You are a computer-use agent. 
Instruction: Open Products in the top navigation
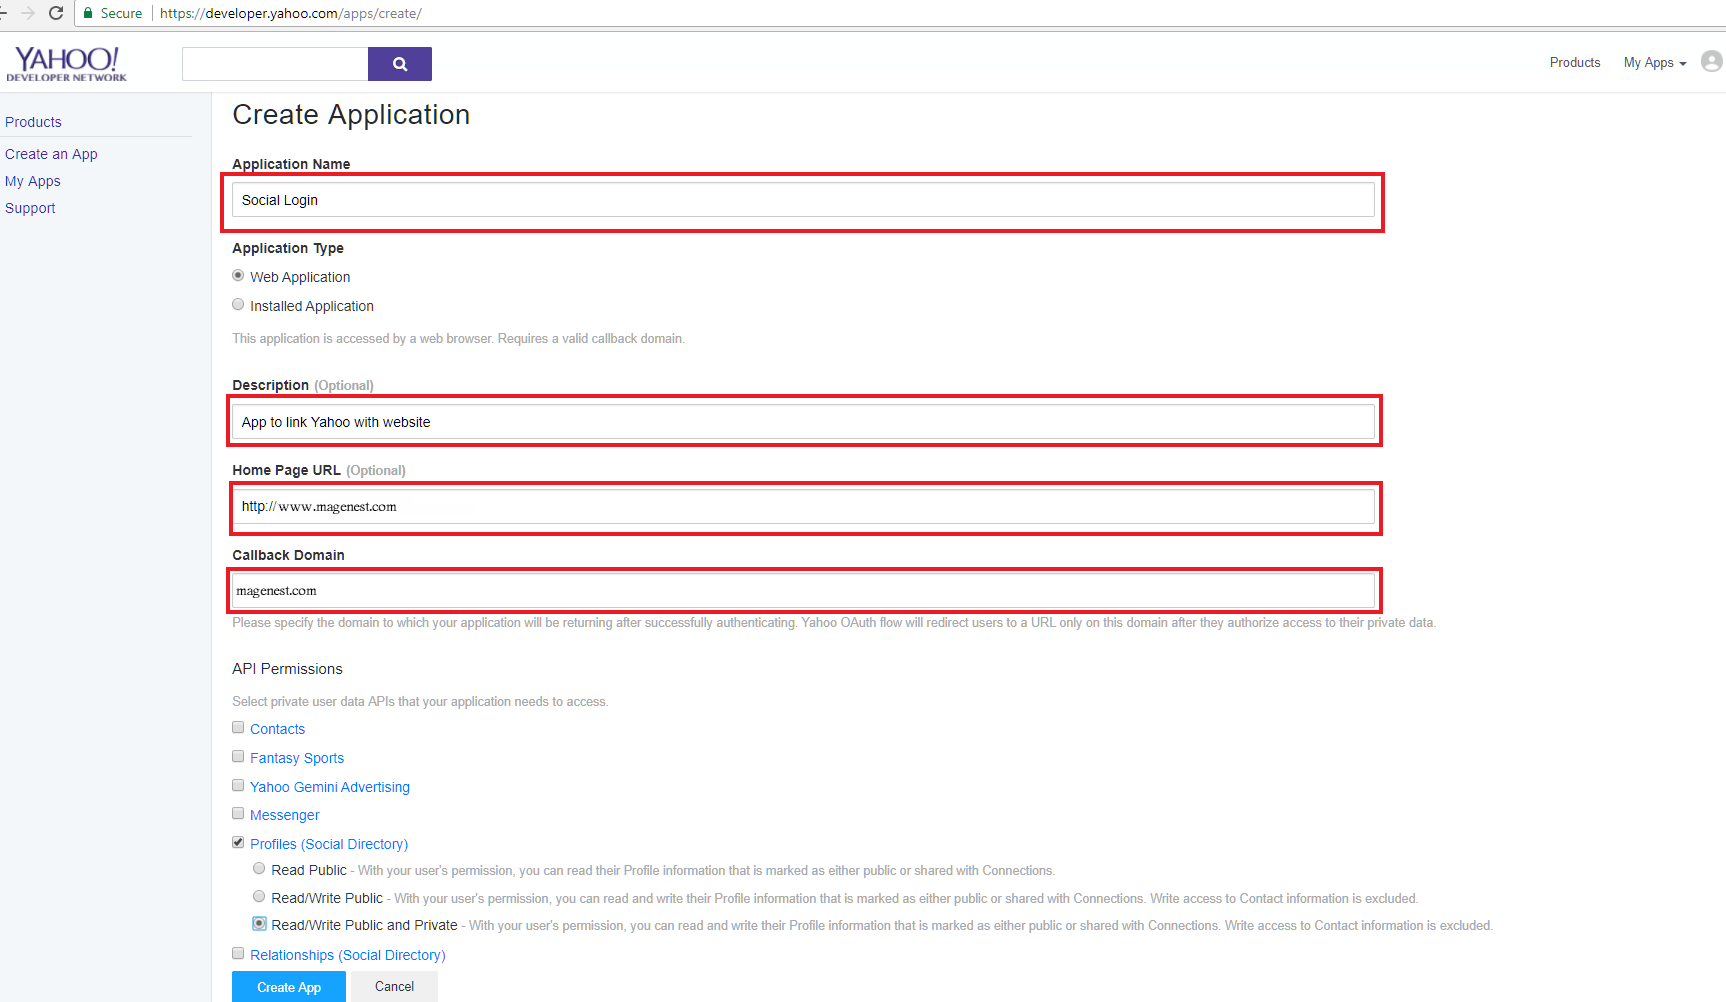(1575, 63)
